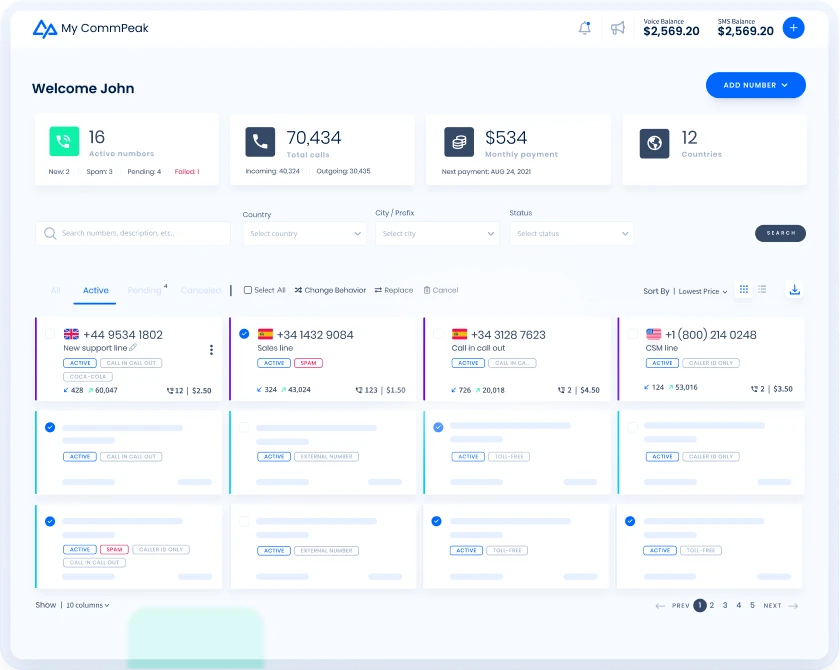Image resolution: width=840 pixels, height=670 pixels.
Task: Select the +44 9534 1802 number checkbox
Action: [50, 334]
